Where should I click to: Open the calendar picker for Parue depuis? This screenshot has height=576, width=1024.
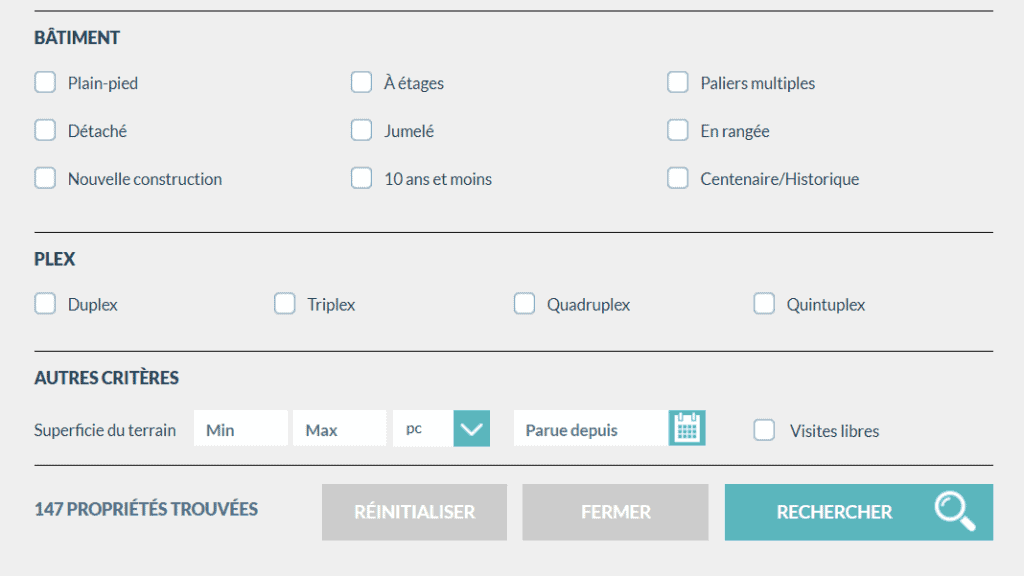pyautogui.click(x=687, y=427)
